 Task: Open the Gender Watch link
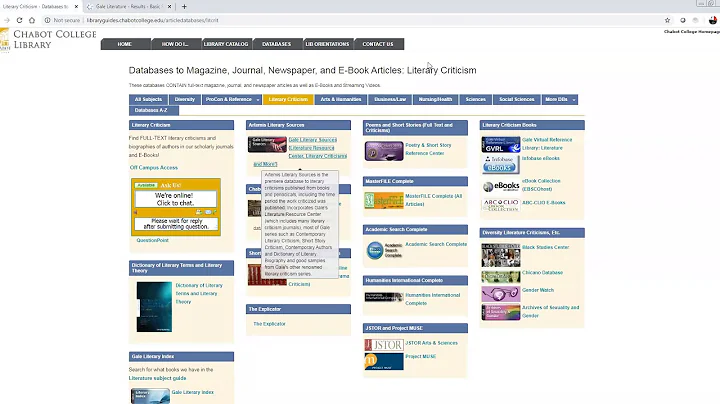[x=538, y=290]
